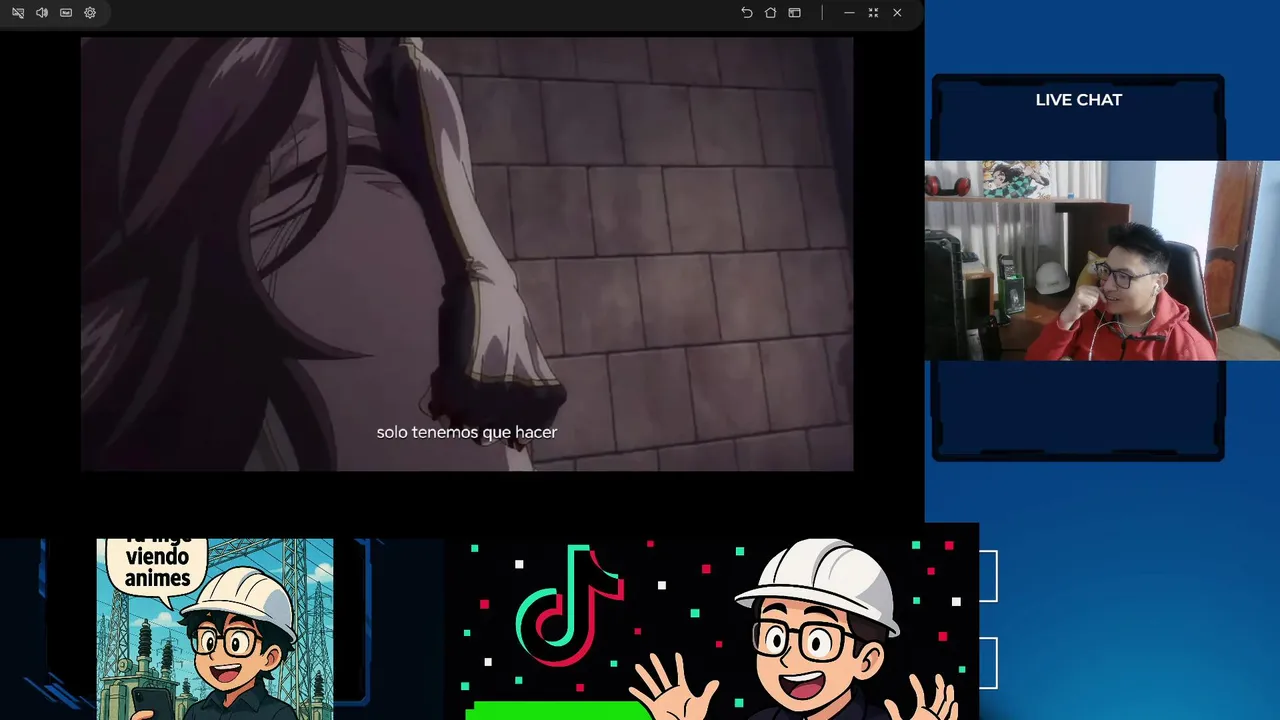Image resolution: width=1280 pixels, height=720 pixels.
Task: Select the green bar below TikTok logo
Action: 558,711
